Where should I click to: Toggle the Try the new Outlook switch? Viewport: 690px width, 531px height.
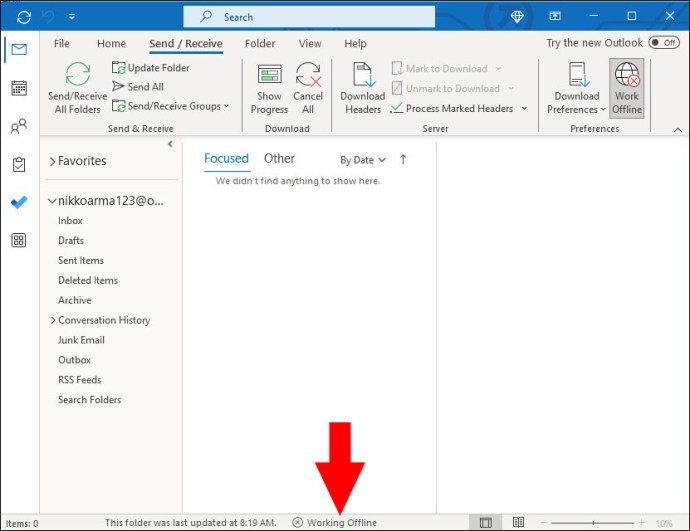click(664, 43)
